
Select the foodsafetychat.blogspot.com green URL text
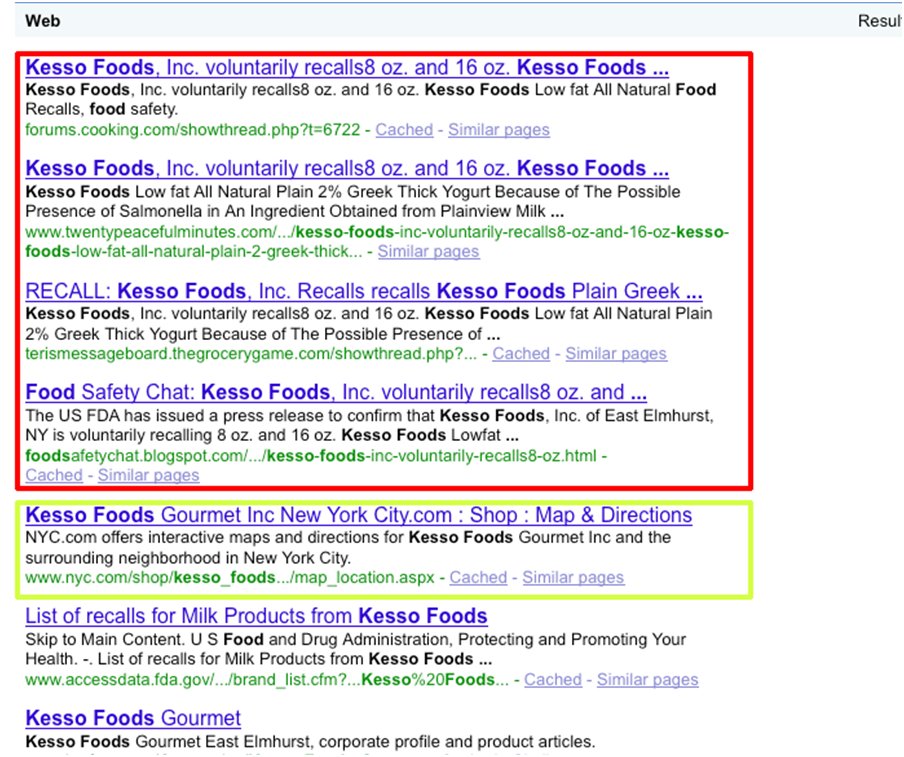311,456
